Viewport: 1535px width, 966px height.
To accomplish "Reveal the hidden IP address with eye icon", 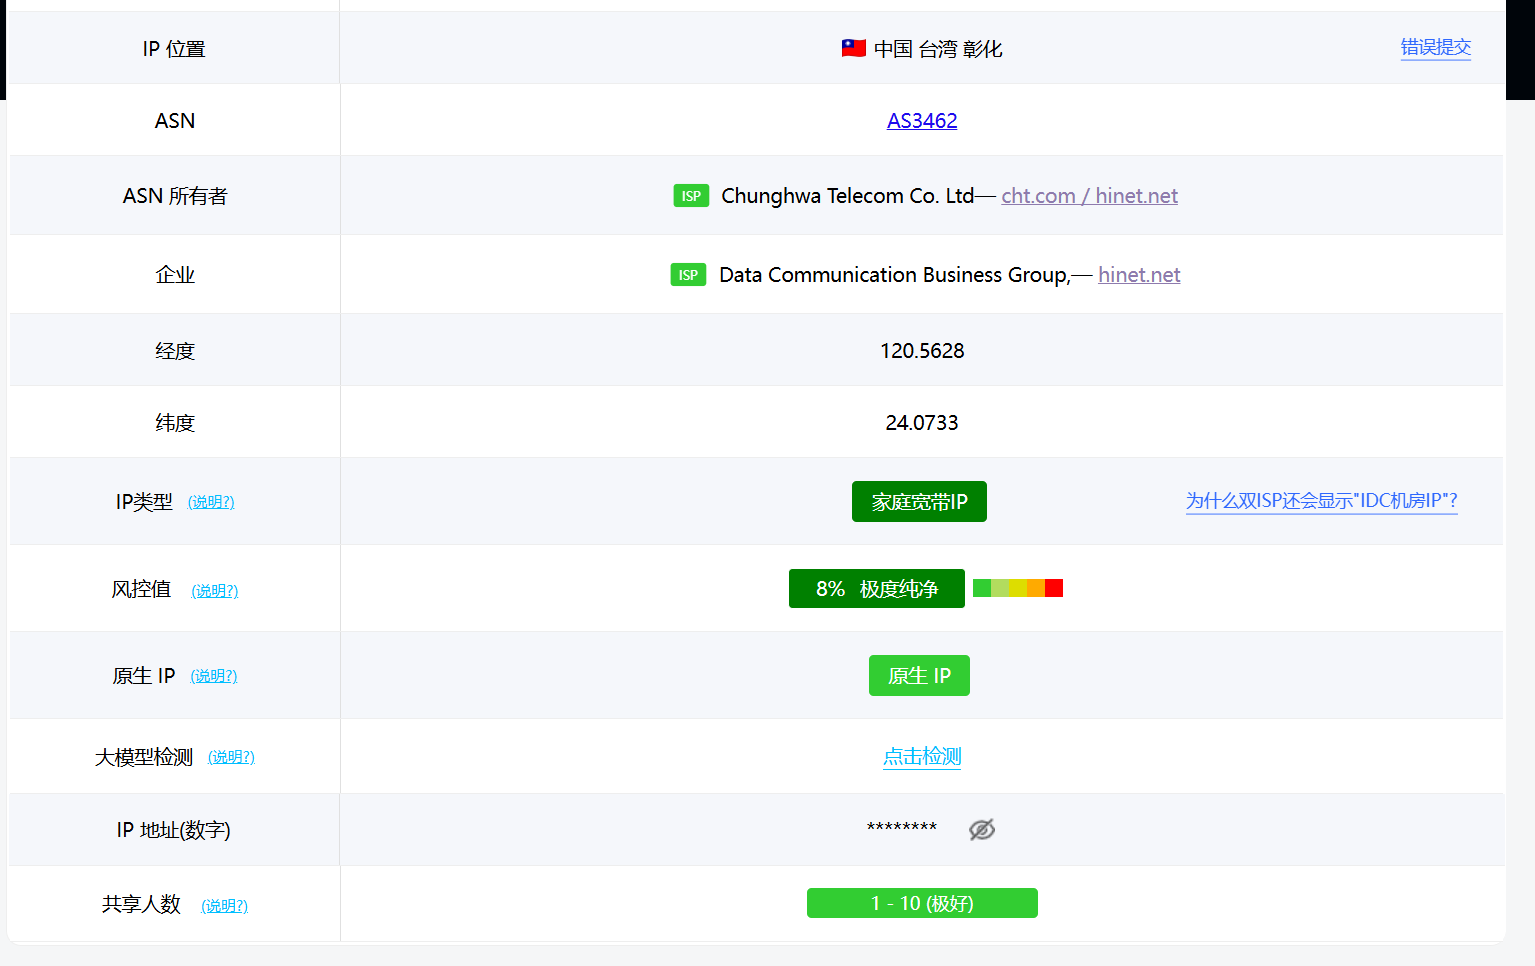I will 981,829.
